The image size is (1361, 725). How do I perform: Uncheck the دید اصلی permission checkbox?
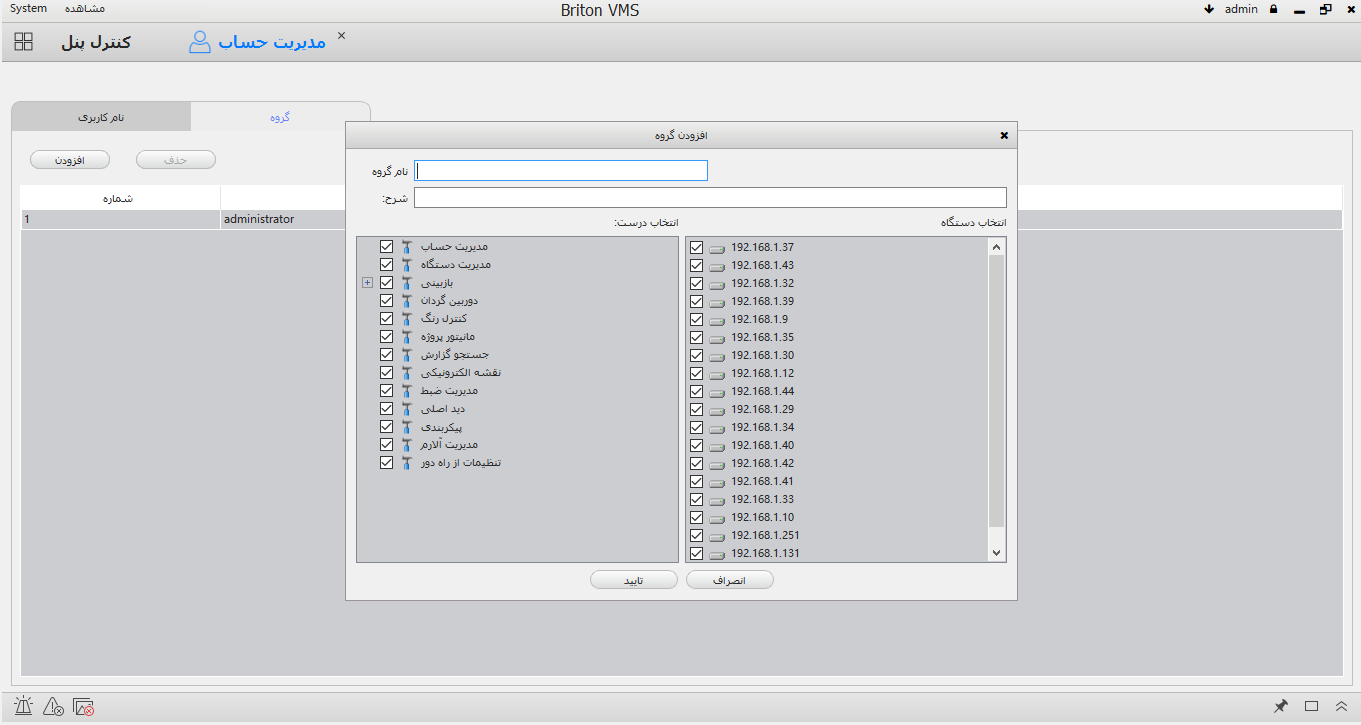click(x=387, y=408)
